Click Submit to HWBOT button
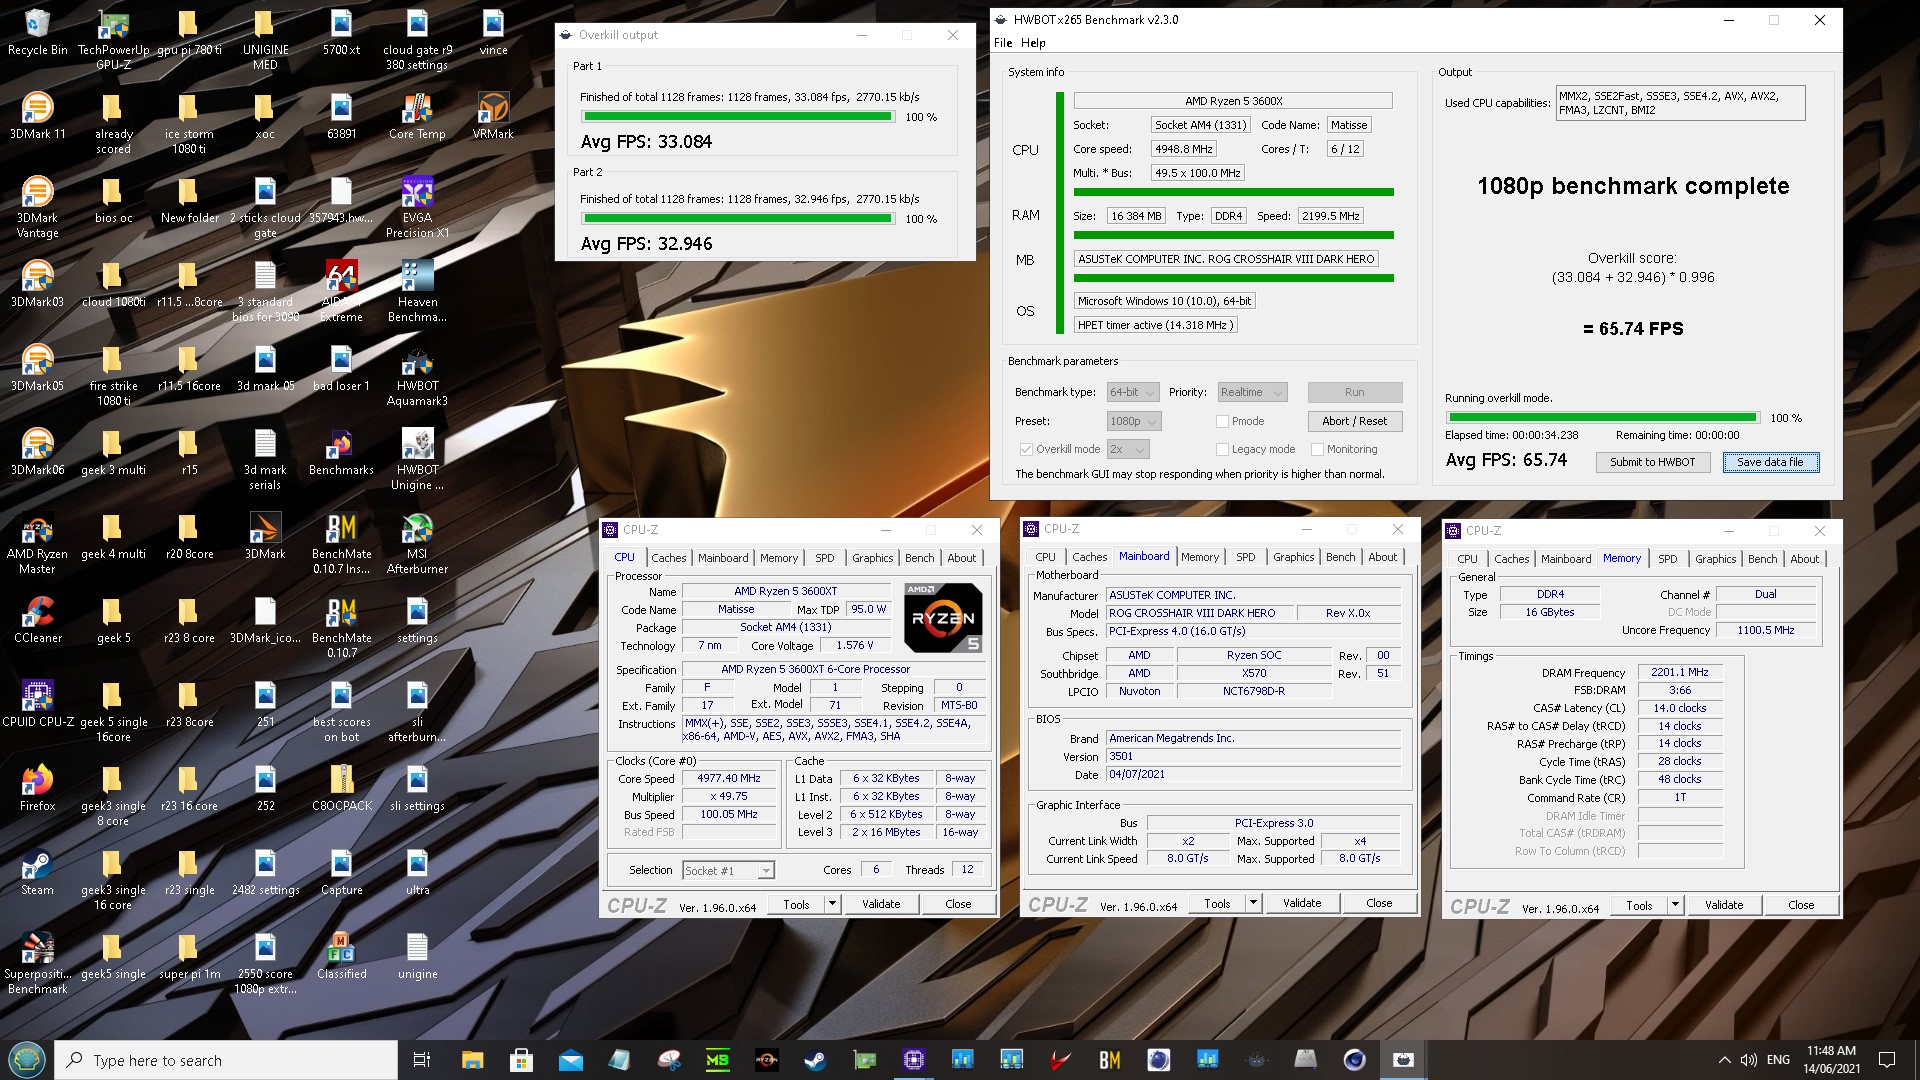This screenshot has width=1920, height=1080. pos(1652,462)
